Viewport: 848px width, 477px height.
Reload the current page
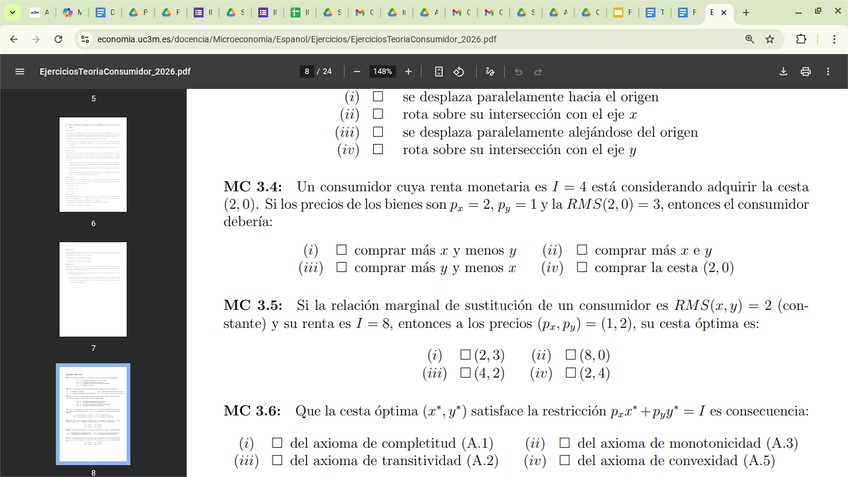point(58,39)
